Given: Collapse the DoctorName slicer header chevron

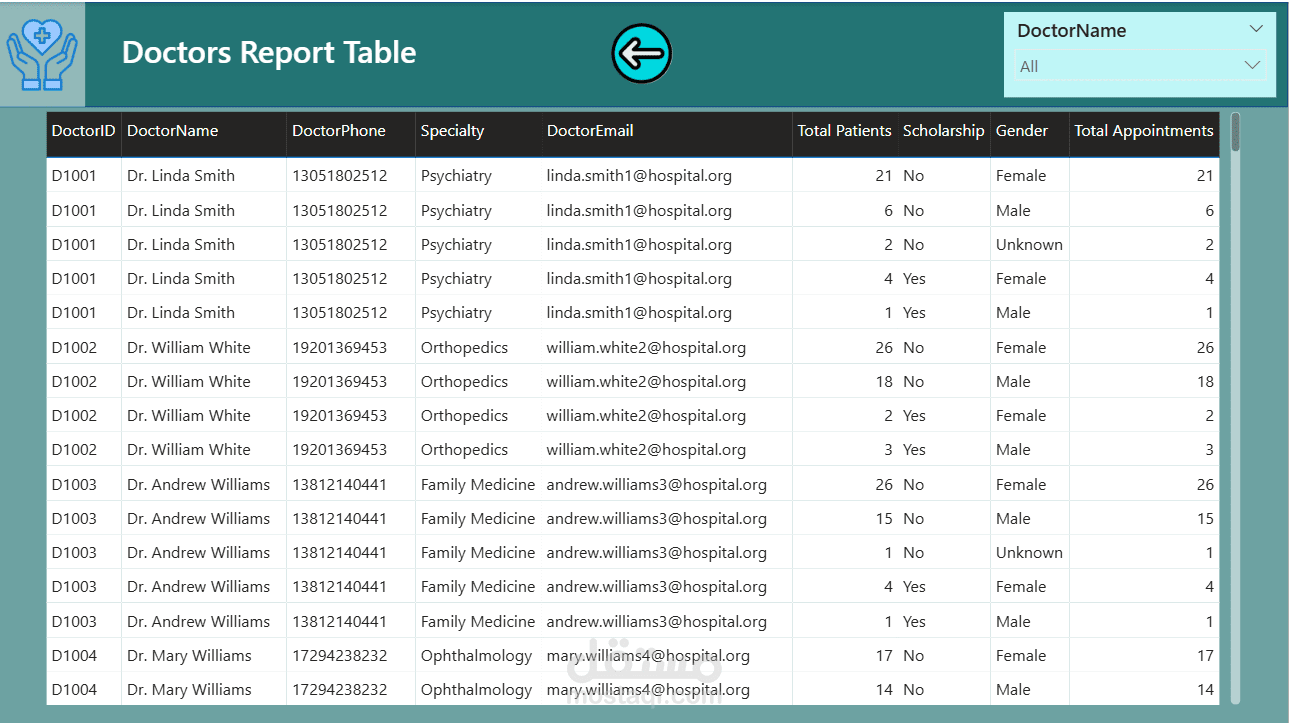Looking at the screenshot, I should click(x=1256, y=29).
